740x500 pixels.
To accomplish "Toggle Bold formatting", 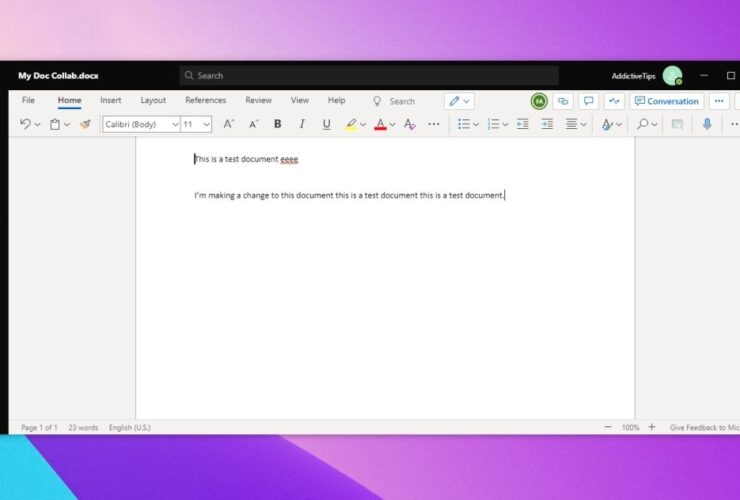I will pos(278,124).
